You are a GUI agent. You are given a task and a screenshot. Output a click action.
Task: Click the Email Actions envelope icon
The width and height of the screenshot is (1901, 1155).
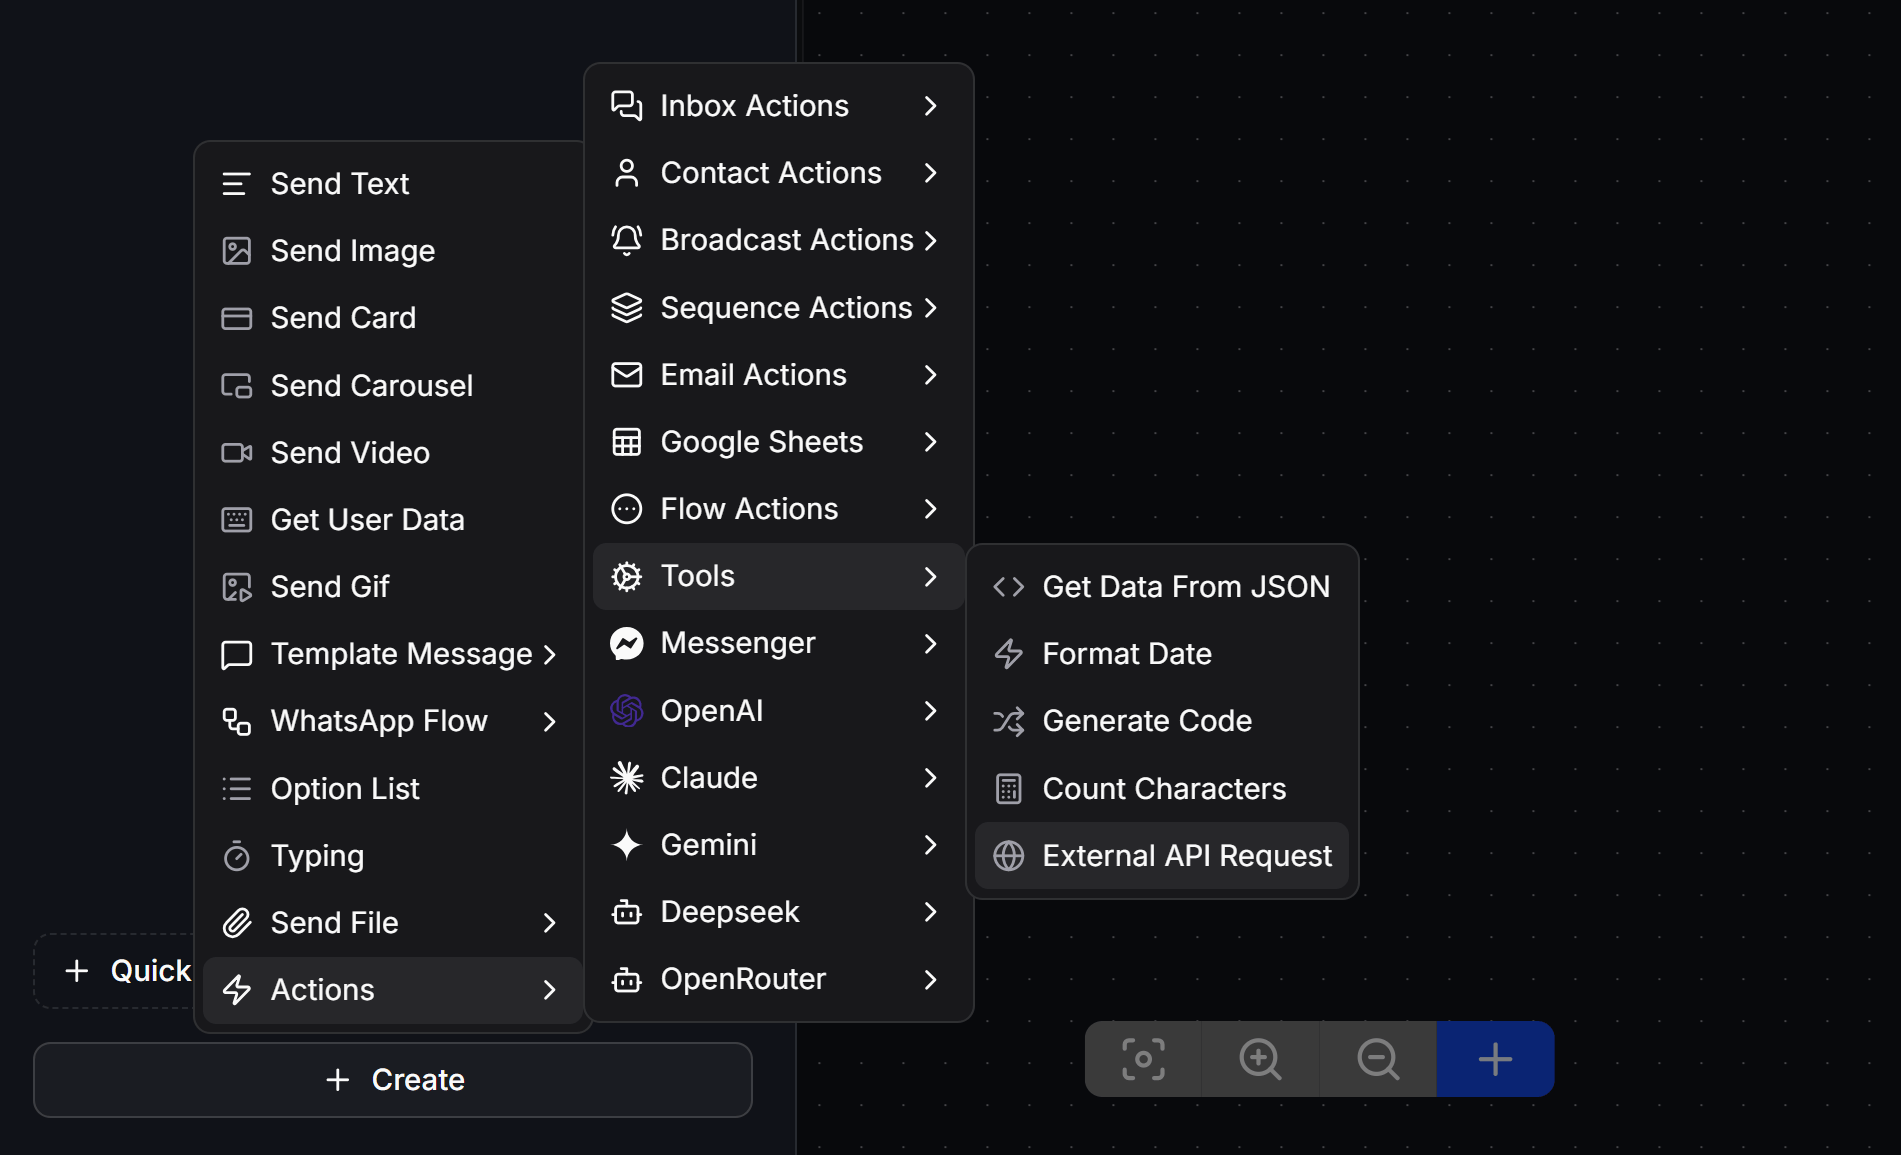click(626, 375)
